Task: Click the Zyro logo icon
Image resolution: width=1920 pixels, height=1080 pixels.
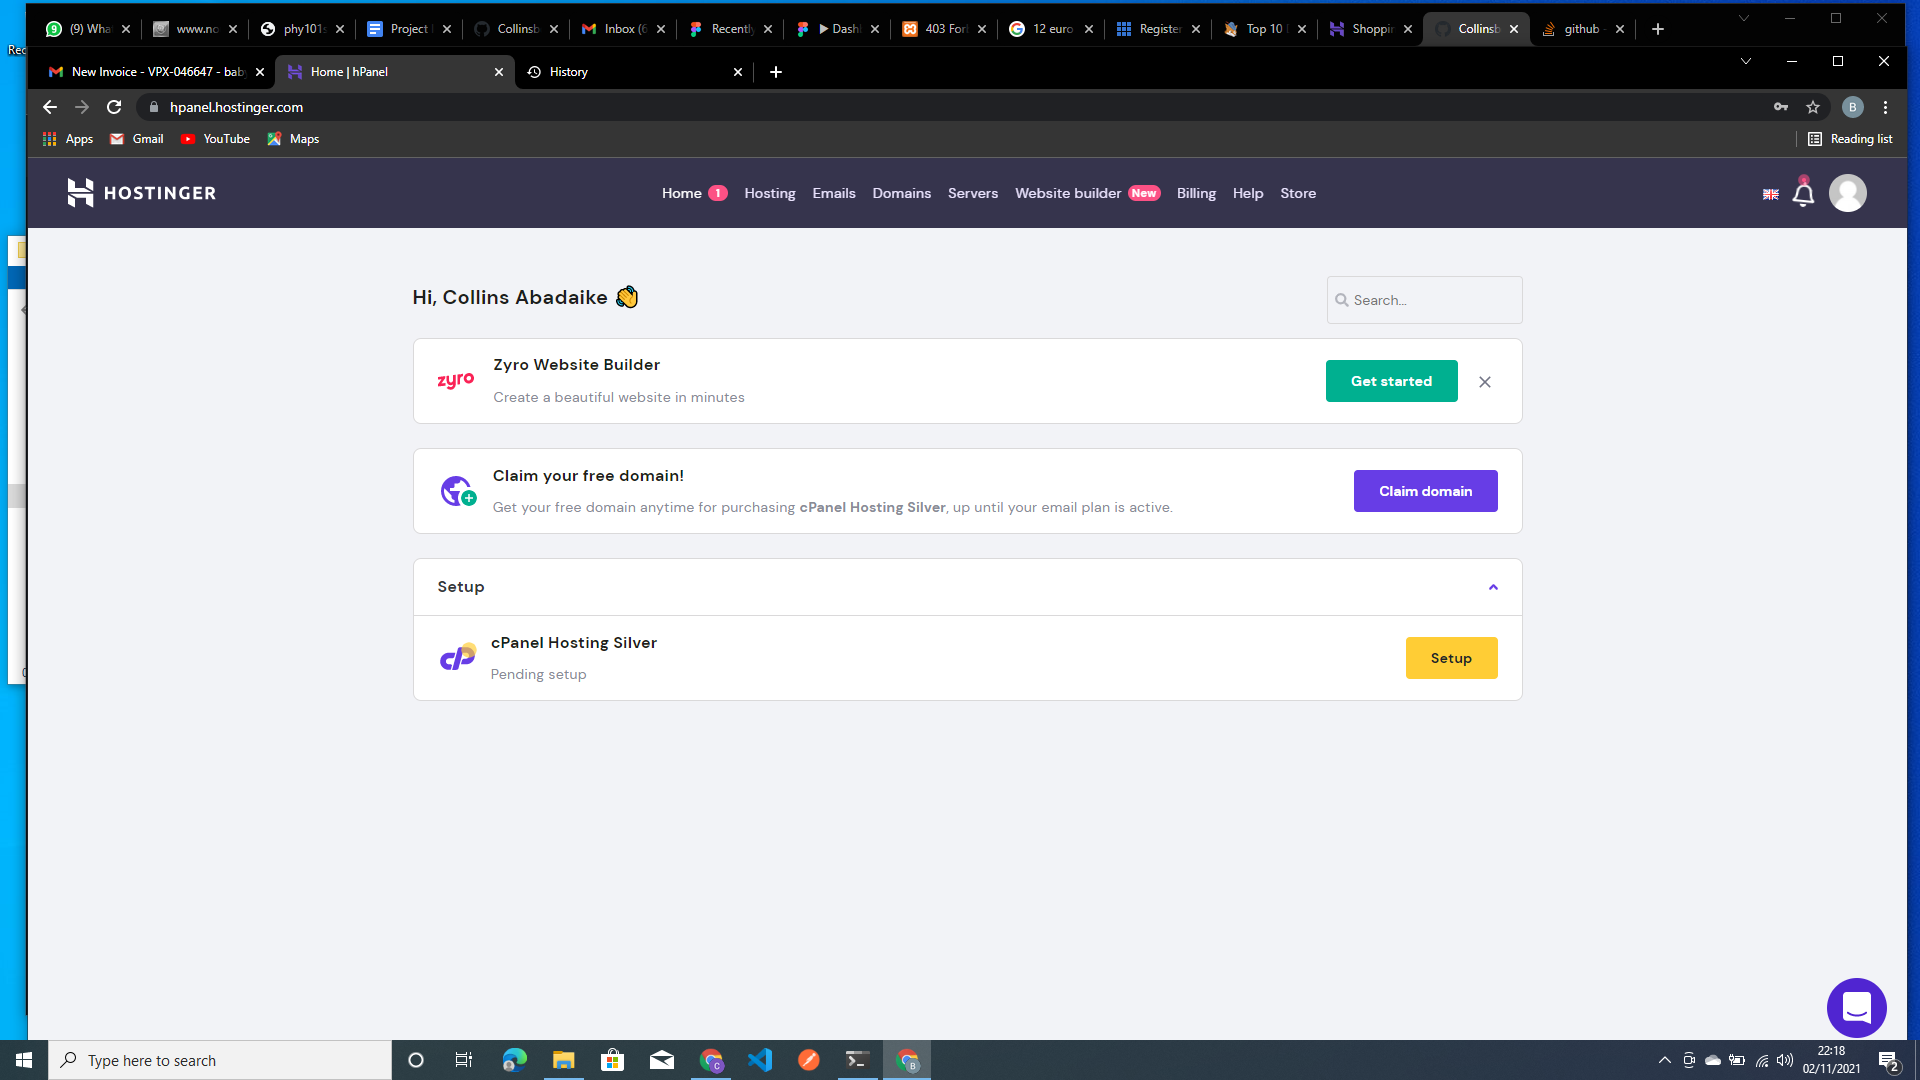Action: pyautogui.click(x=456, y=381)
